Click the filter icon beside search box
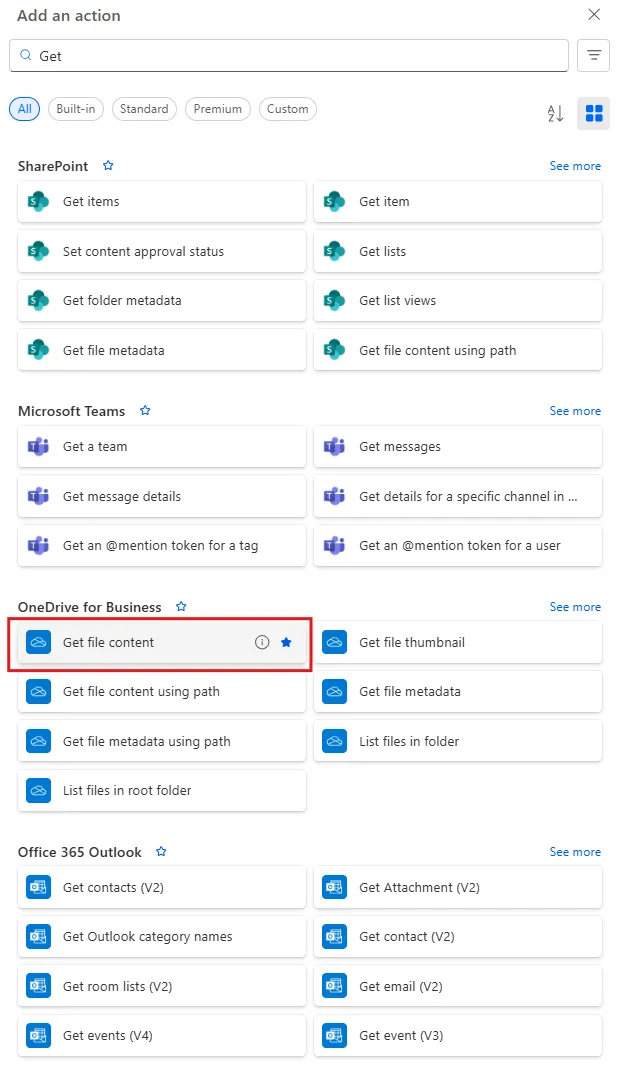The width and height of the screenshot is (623, 1079). (593, 56)
